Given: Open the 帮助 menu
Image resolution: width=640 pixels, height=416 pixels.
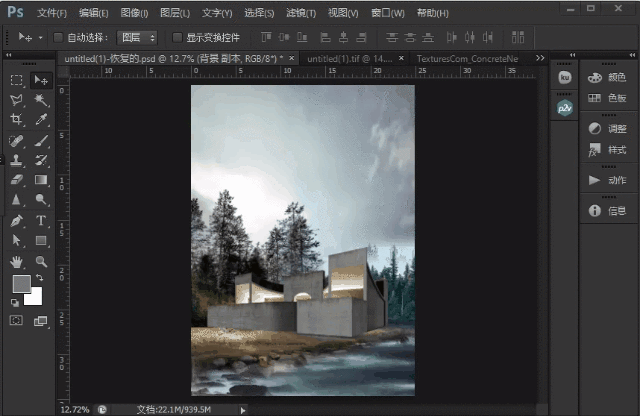Looking at the screenshot, I should 432,13.
